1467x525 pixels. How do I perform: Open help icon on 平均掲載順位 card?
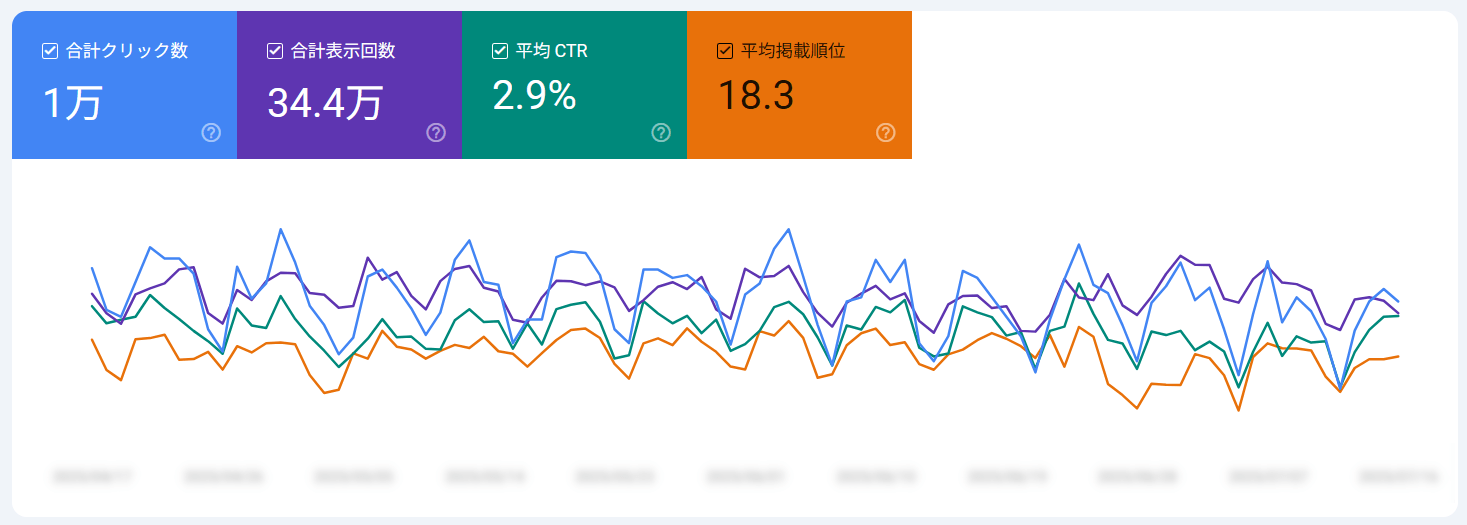click(886, 133)
